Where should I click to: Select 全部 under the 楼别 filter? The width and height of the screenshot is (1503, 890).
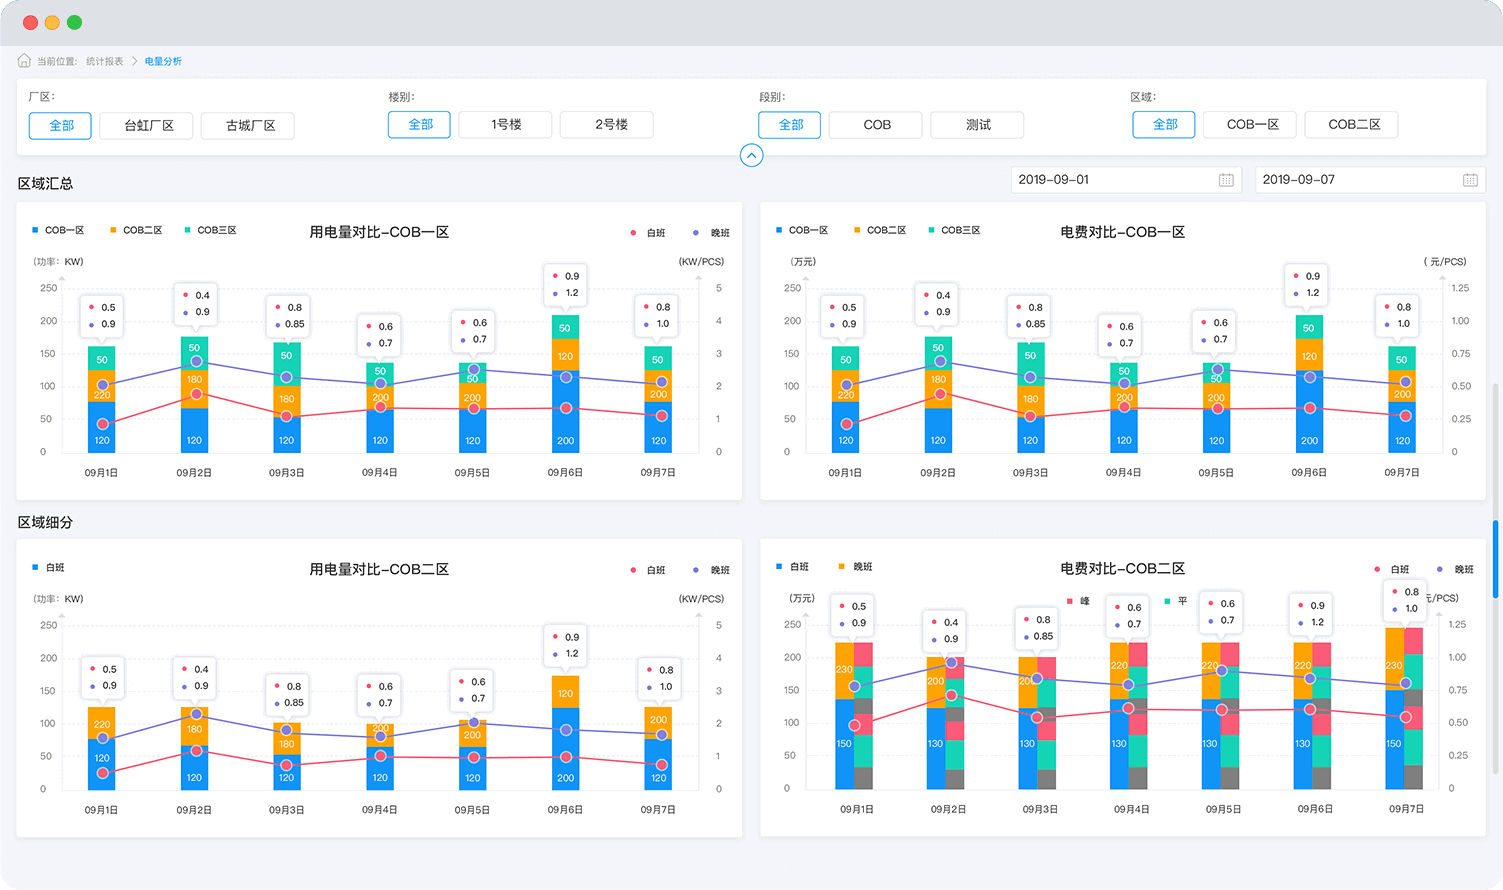420,125
